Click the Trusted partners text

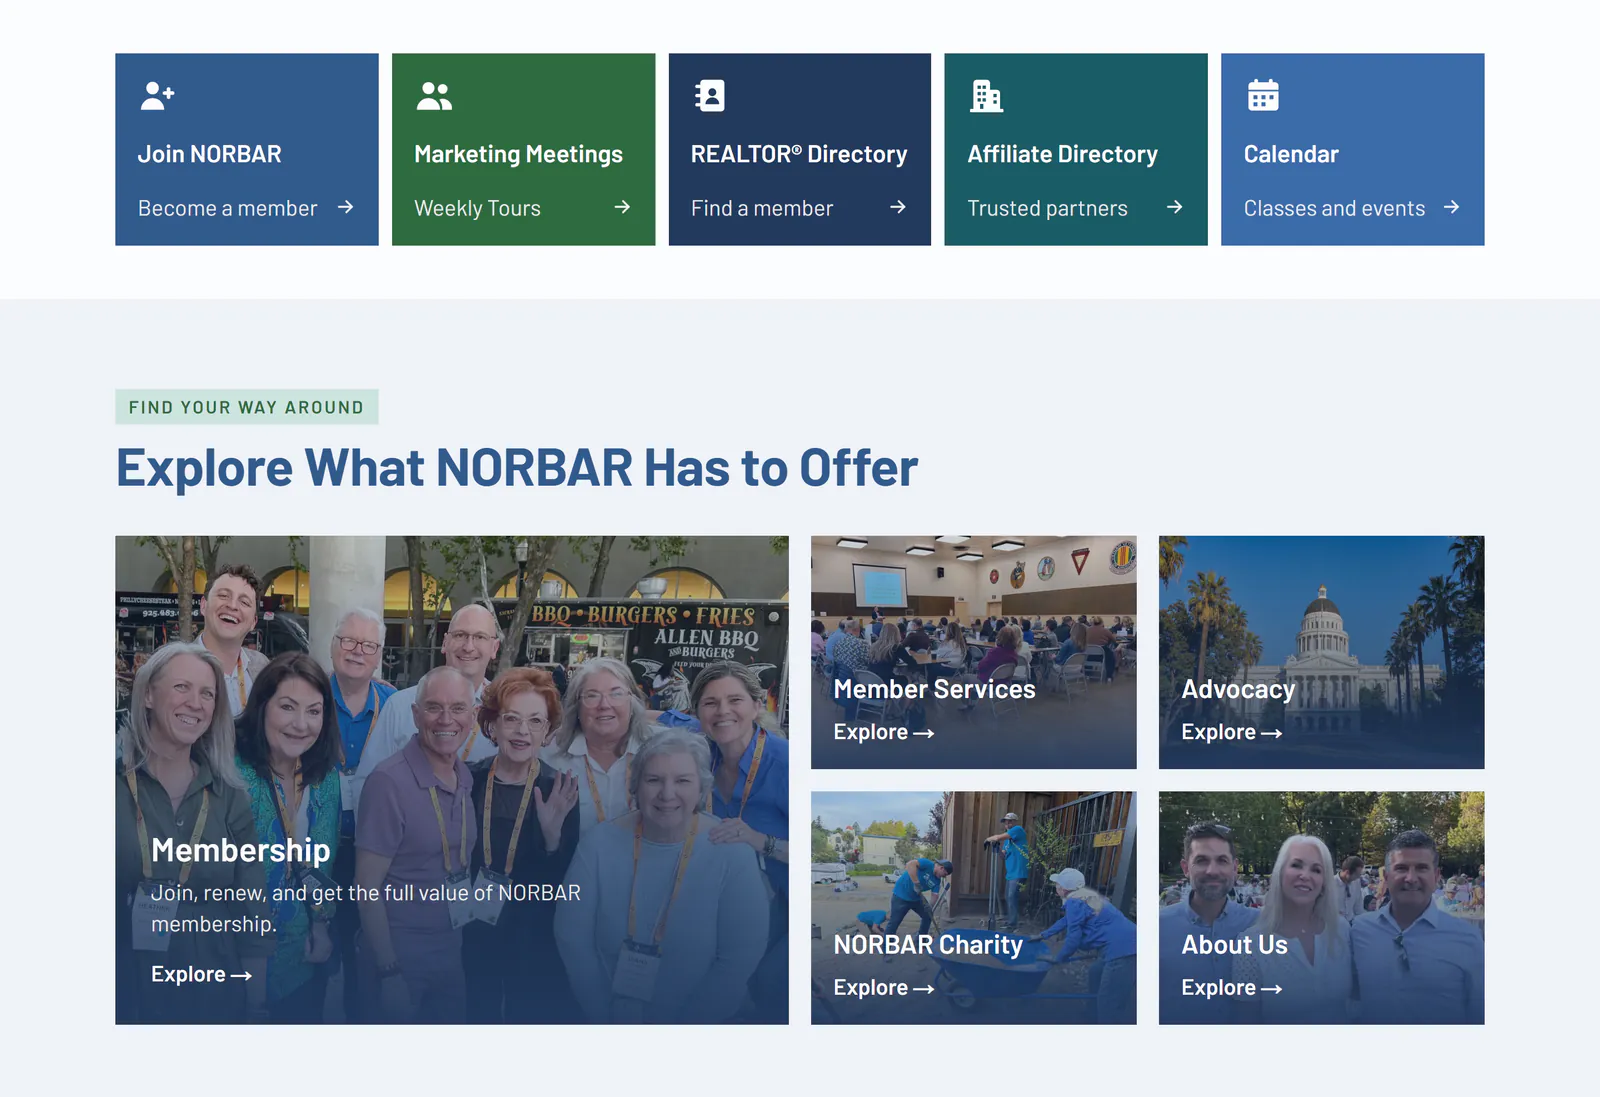1047,208
